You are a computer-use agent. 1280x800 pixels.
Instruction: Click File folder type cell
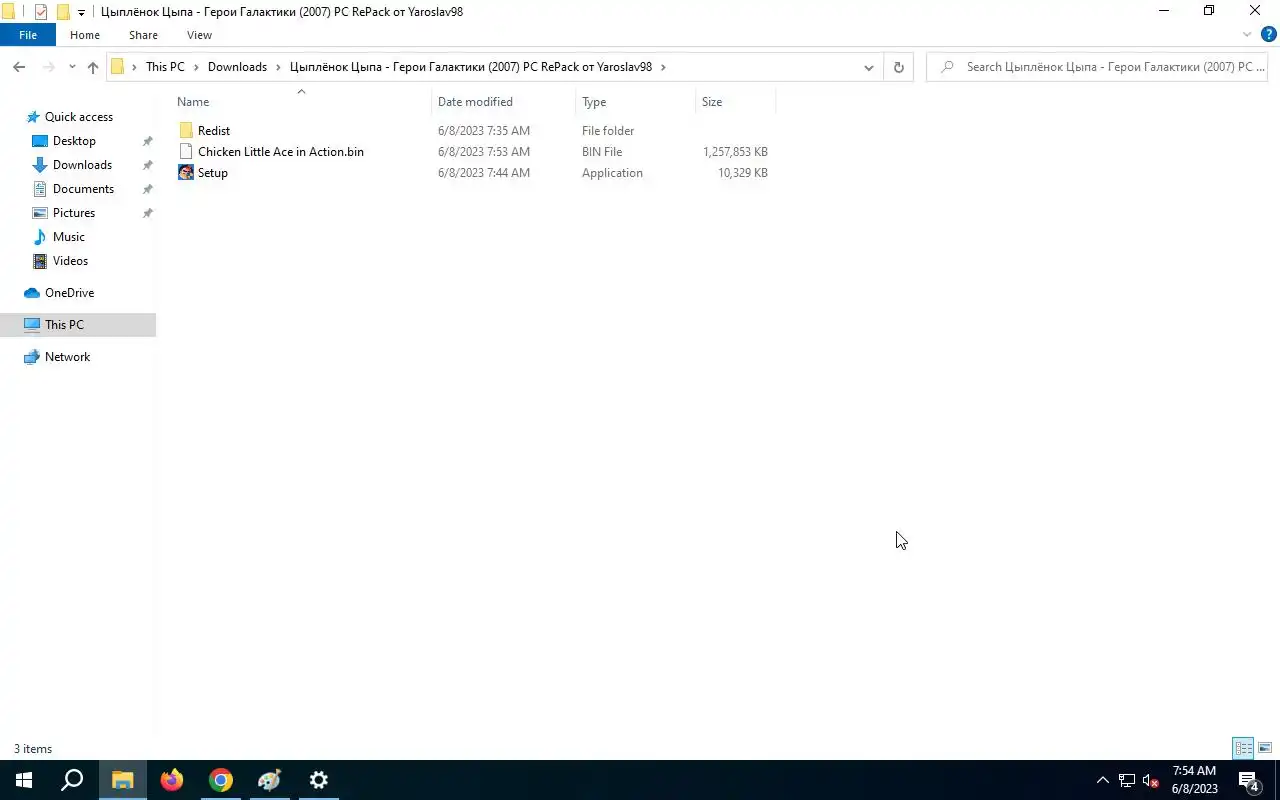[x=608, y=131]
